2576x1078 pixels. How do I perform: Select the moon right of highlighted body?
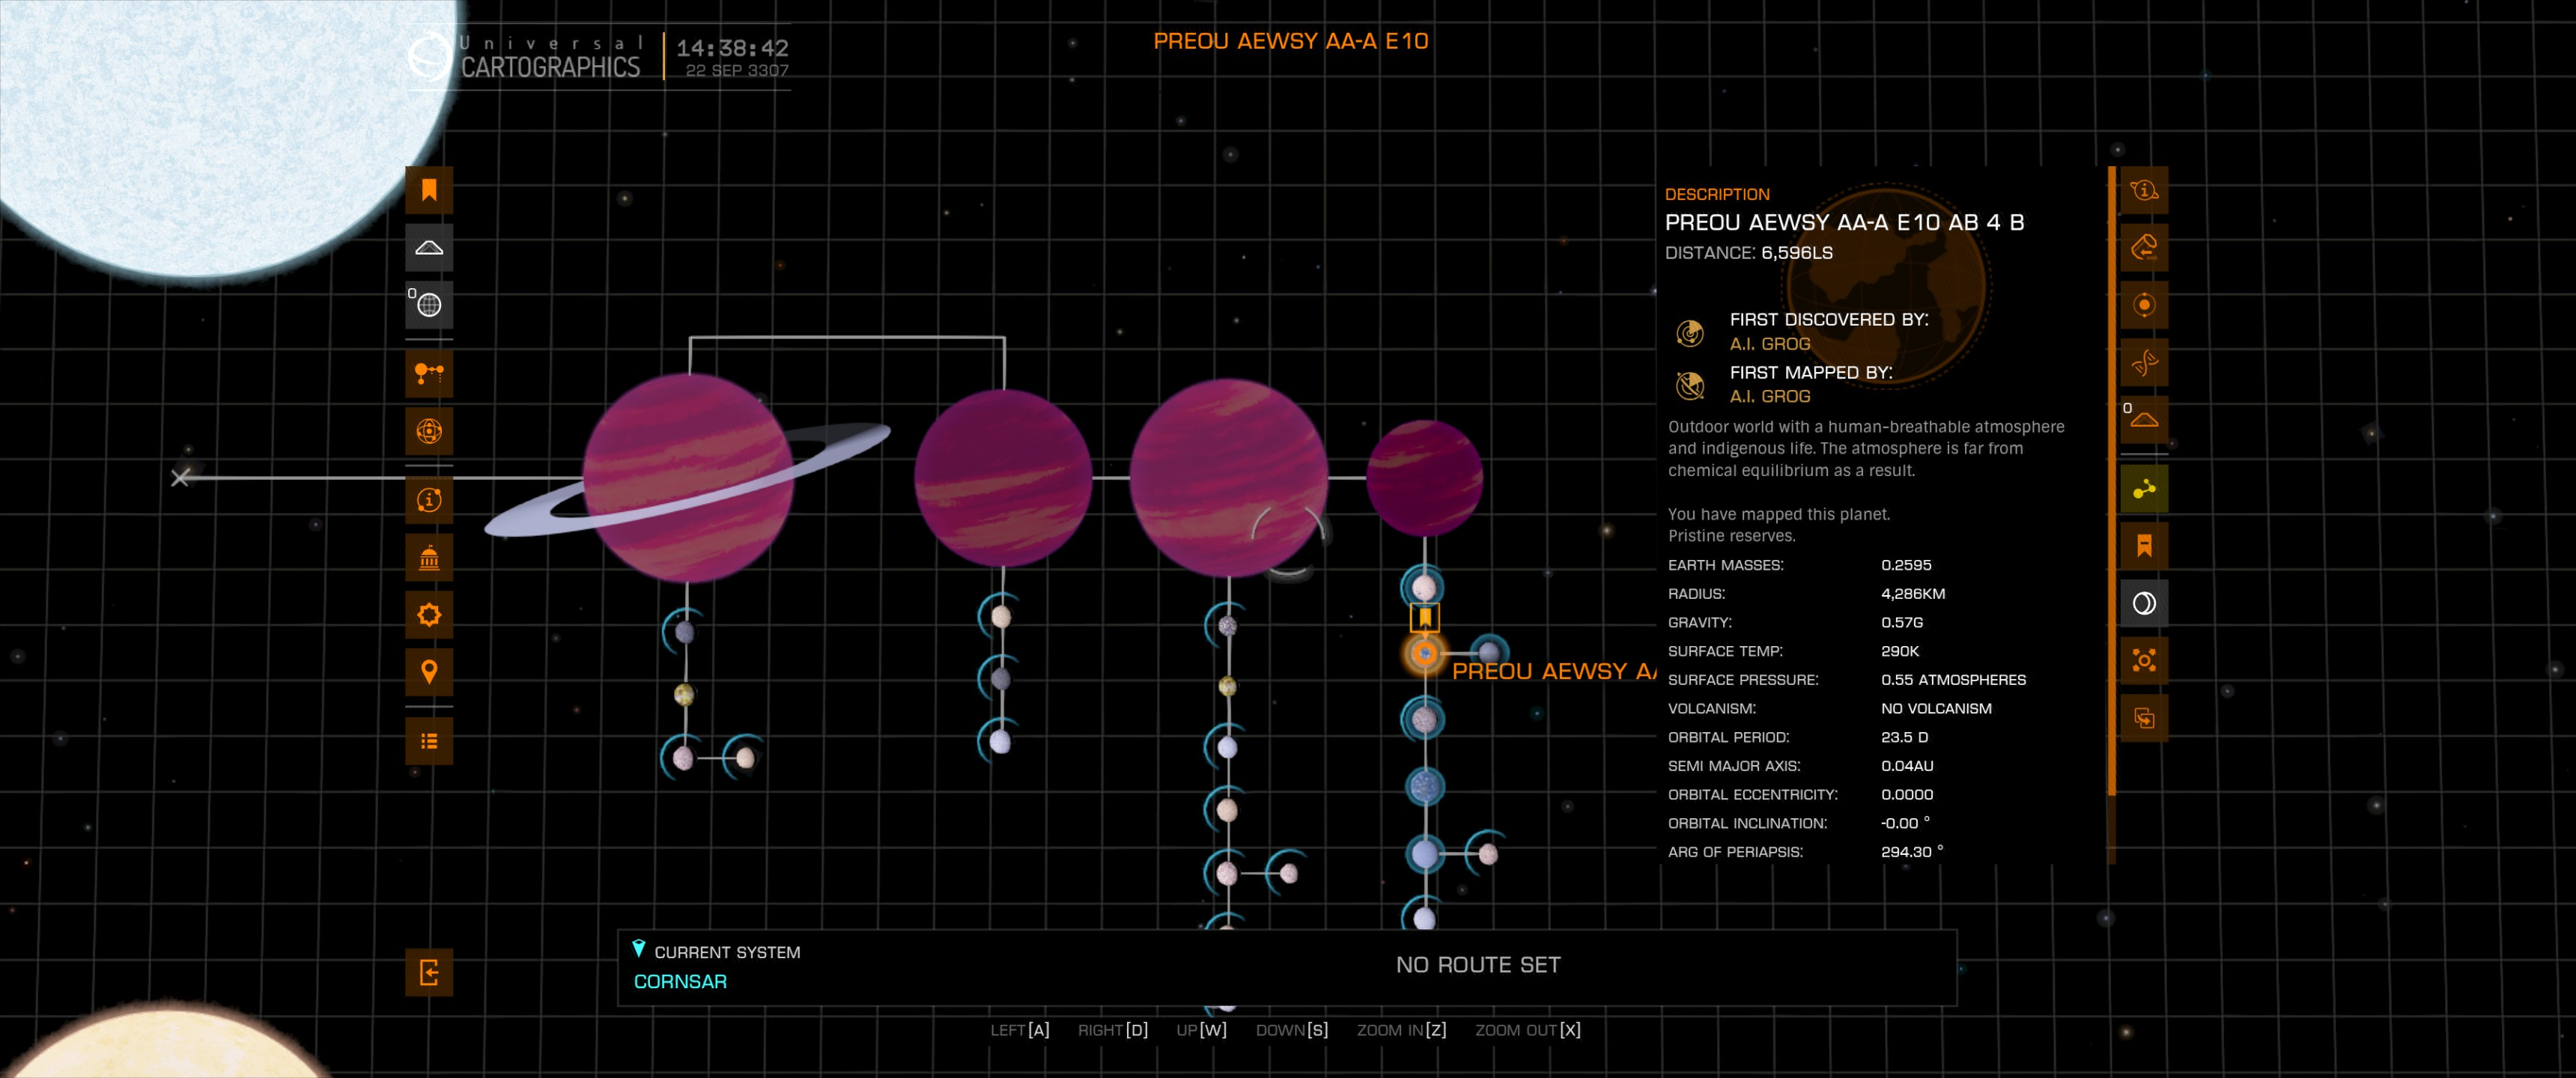click(1489, 654)
